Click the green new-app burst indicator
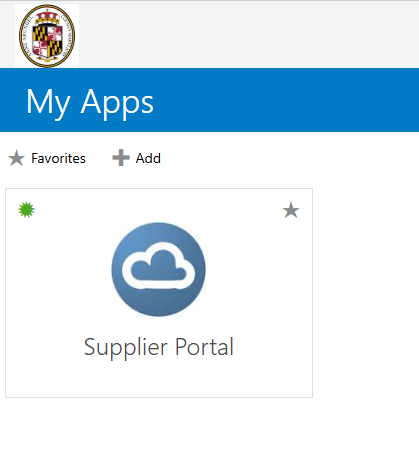The width and height of the screenshot is (419, 471). click(x=27, y=210)
